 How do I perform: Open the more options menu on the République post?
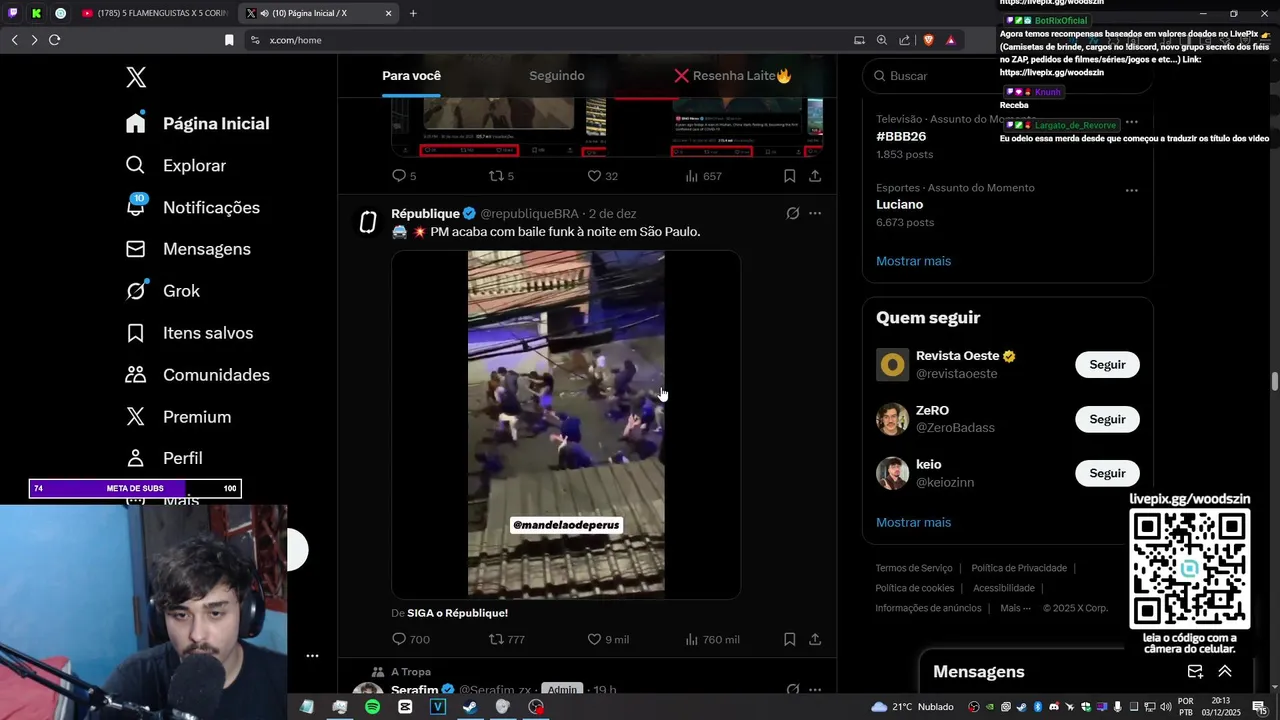click(x=815, y=213)
